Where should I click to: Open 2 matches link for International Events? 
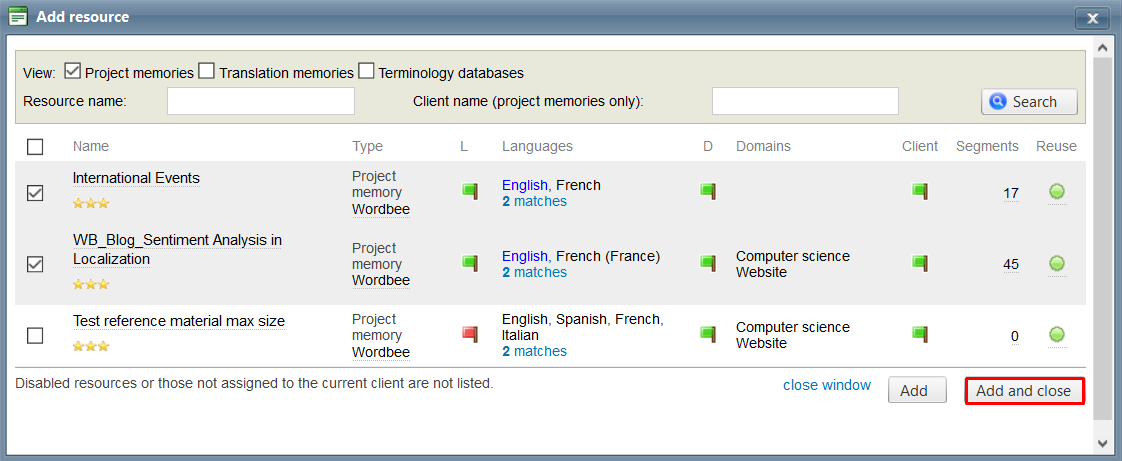point(534,201)
